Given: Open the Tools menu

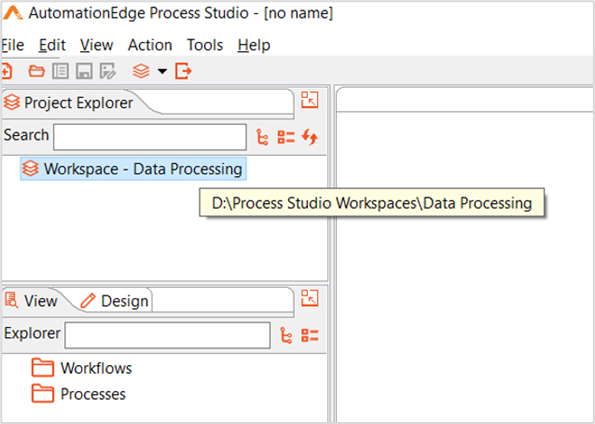Looking at the screenshot, I should [205, 45].
